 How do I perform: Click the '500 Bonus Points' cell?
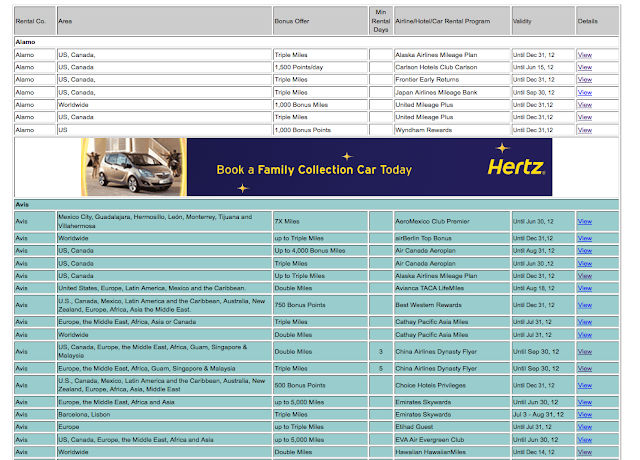[x=320, y=385]
